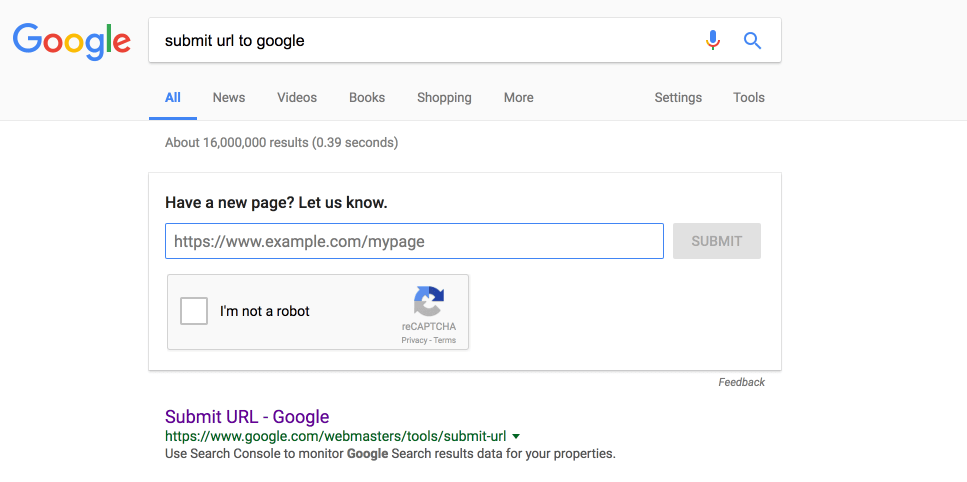Select the Books tab
Screen dimensions: 967x482
[x=367, y=98]
